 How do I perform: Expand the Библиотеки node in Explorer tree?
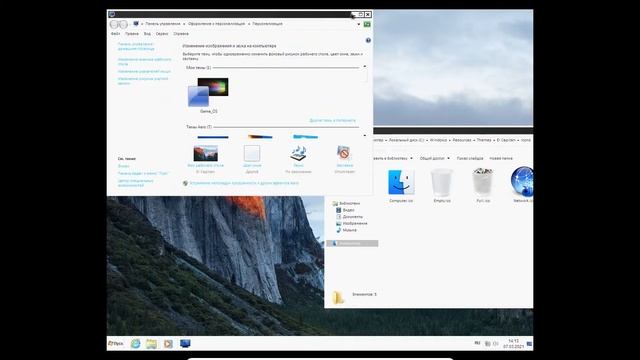pyautogui.click(x=346, y=203)
